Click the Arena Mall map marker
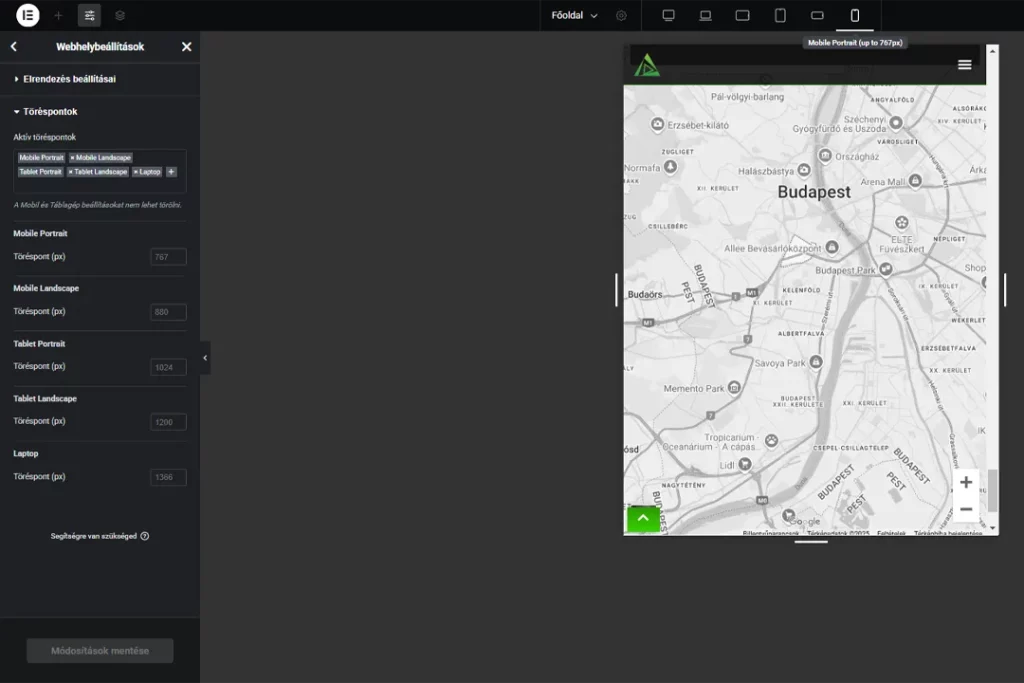 pos(916,180)
